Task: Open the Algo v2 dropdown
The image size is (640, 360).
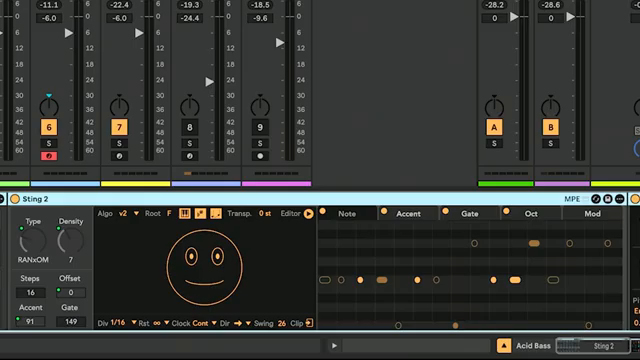Action: pos(136,213)
